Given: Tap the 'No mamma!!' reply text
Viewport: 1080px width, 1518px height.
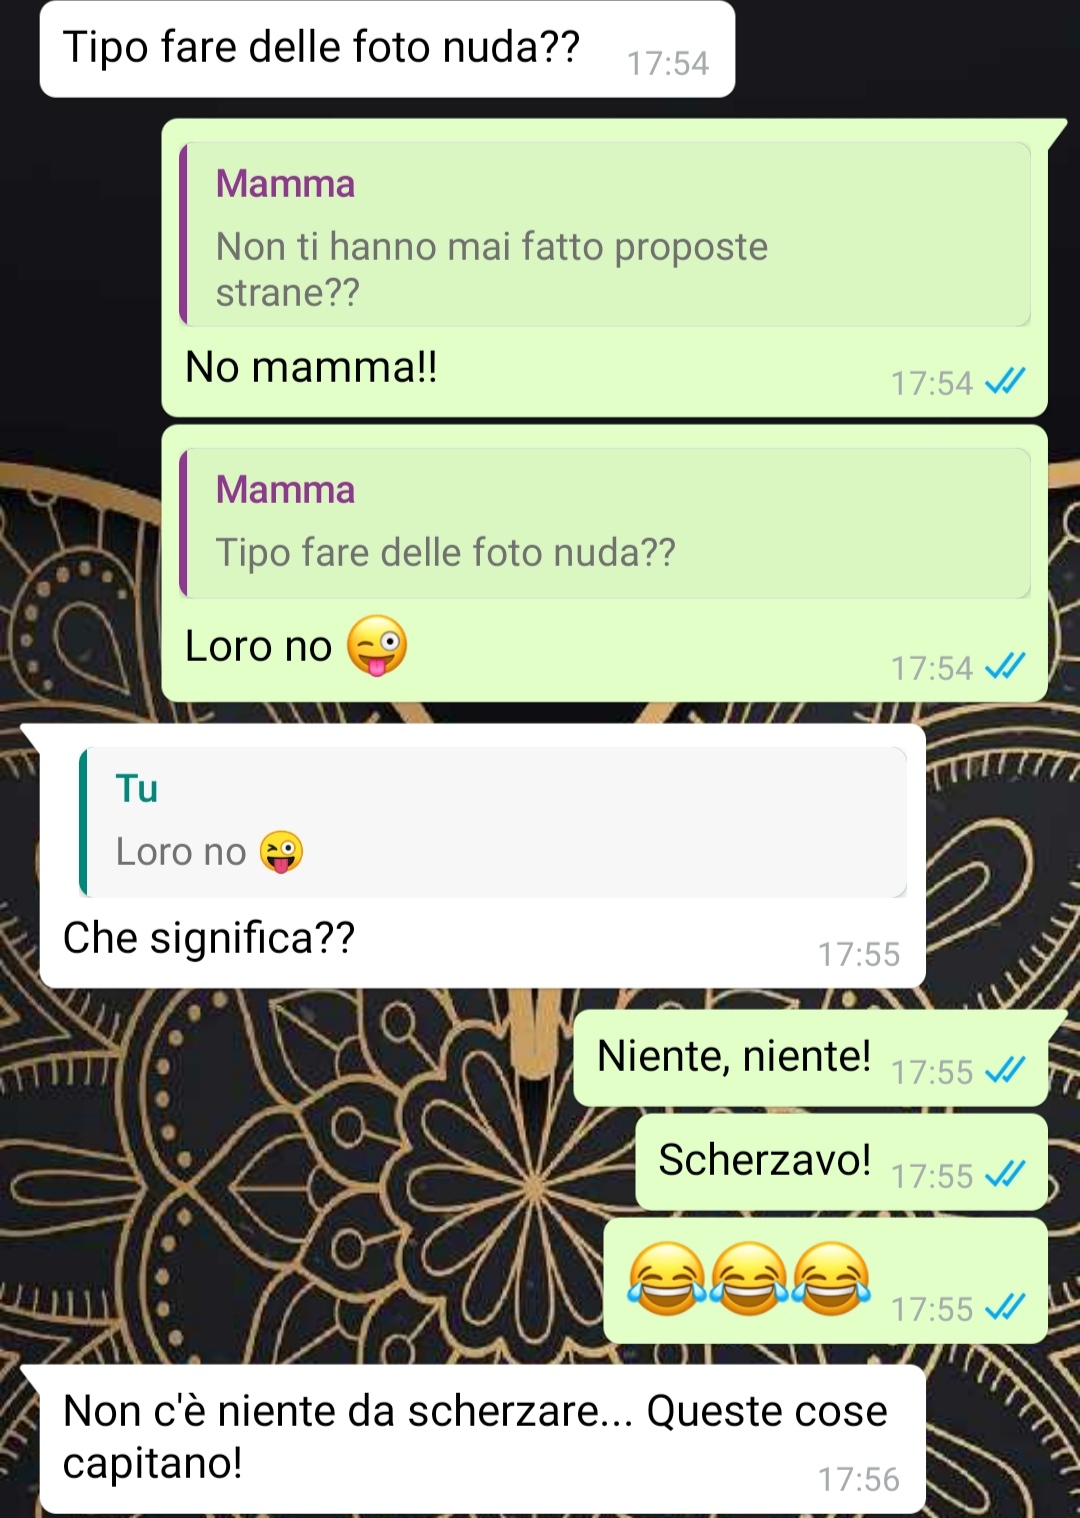Looking at the screenshot, I should coord(312,367).
